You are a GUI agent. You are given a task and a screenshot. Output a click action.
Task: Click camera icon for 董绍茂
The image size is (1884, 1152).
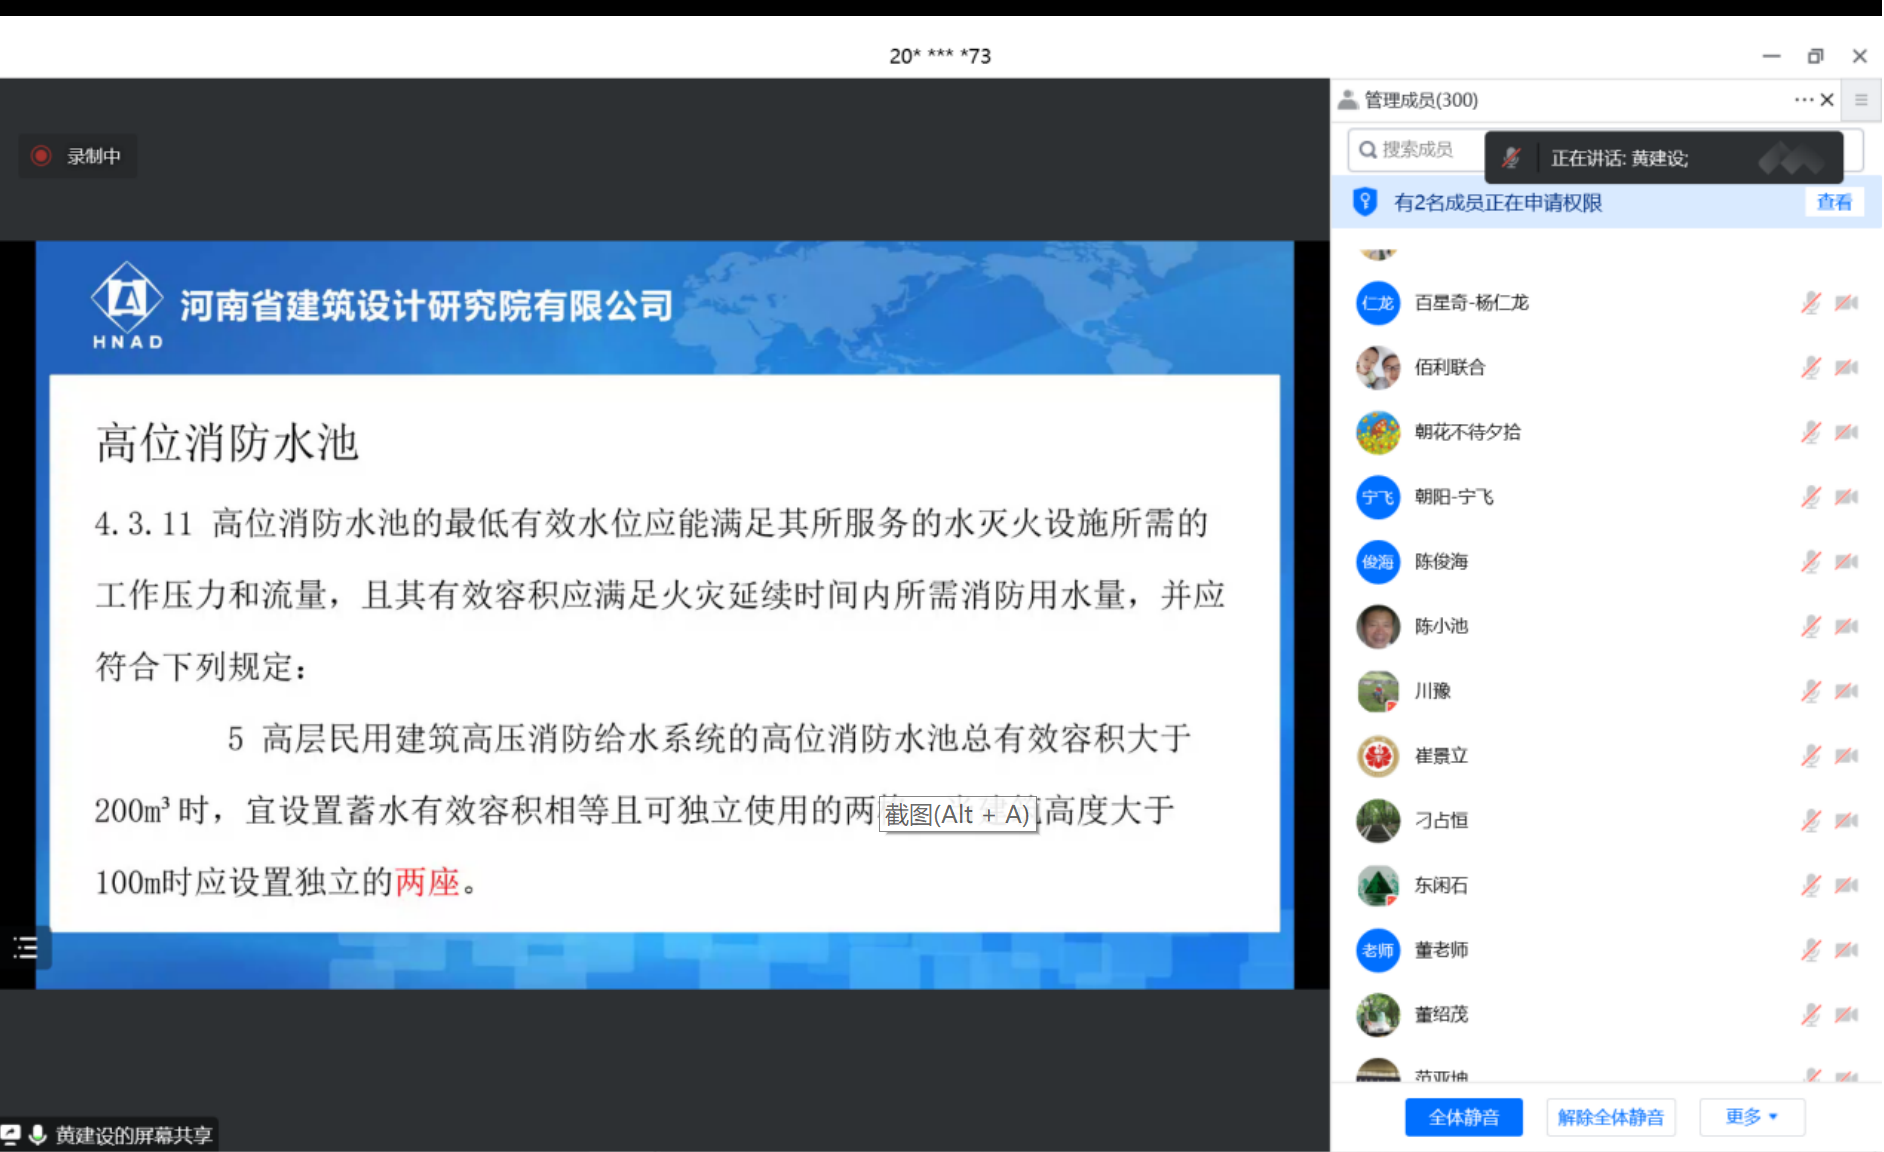click(1846, 1014)
